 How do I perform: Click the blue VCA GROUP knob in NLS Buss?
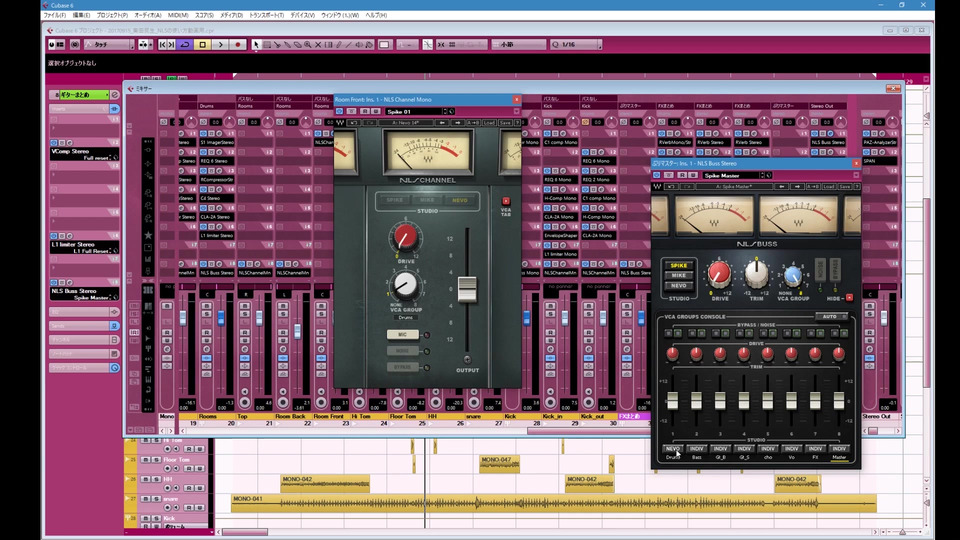tap(793, 276)
